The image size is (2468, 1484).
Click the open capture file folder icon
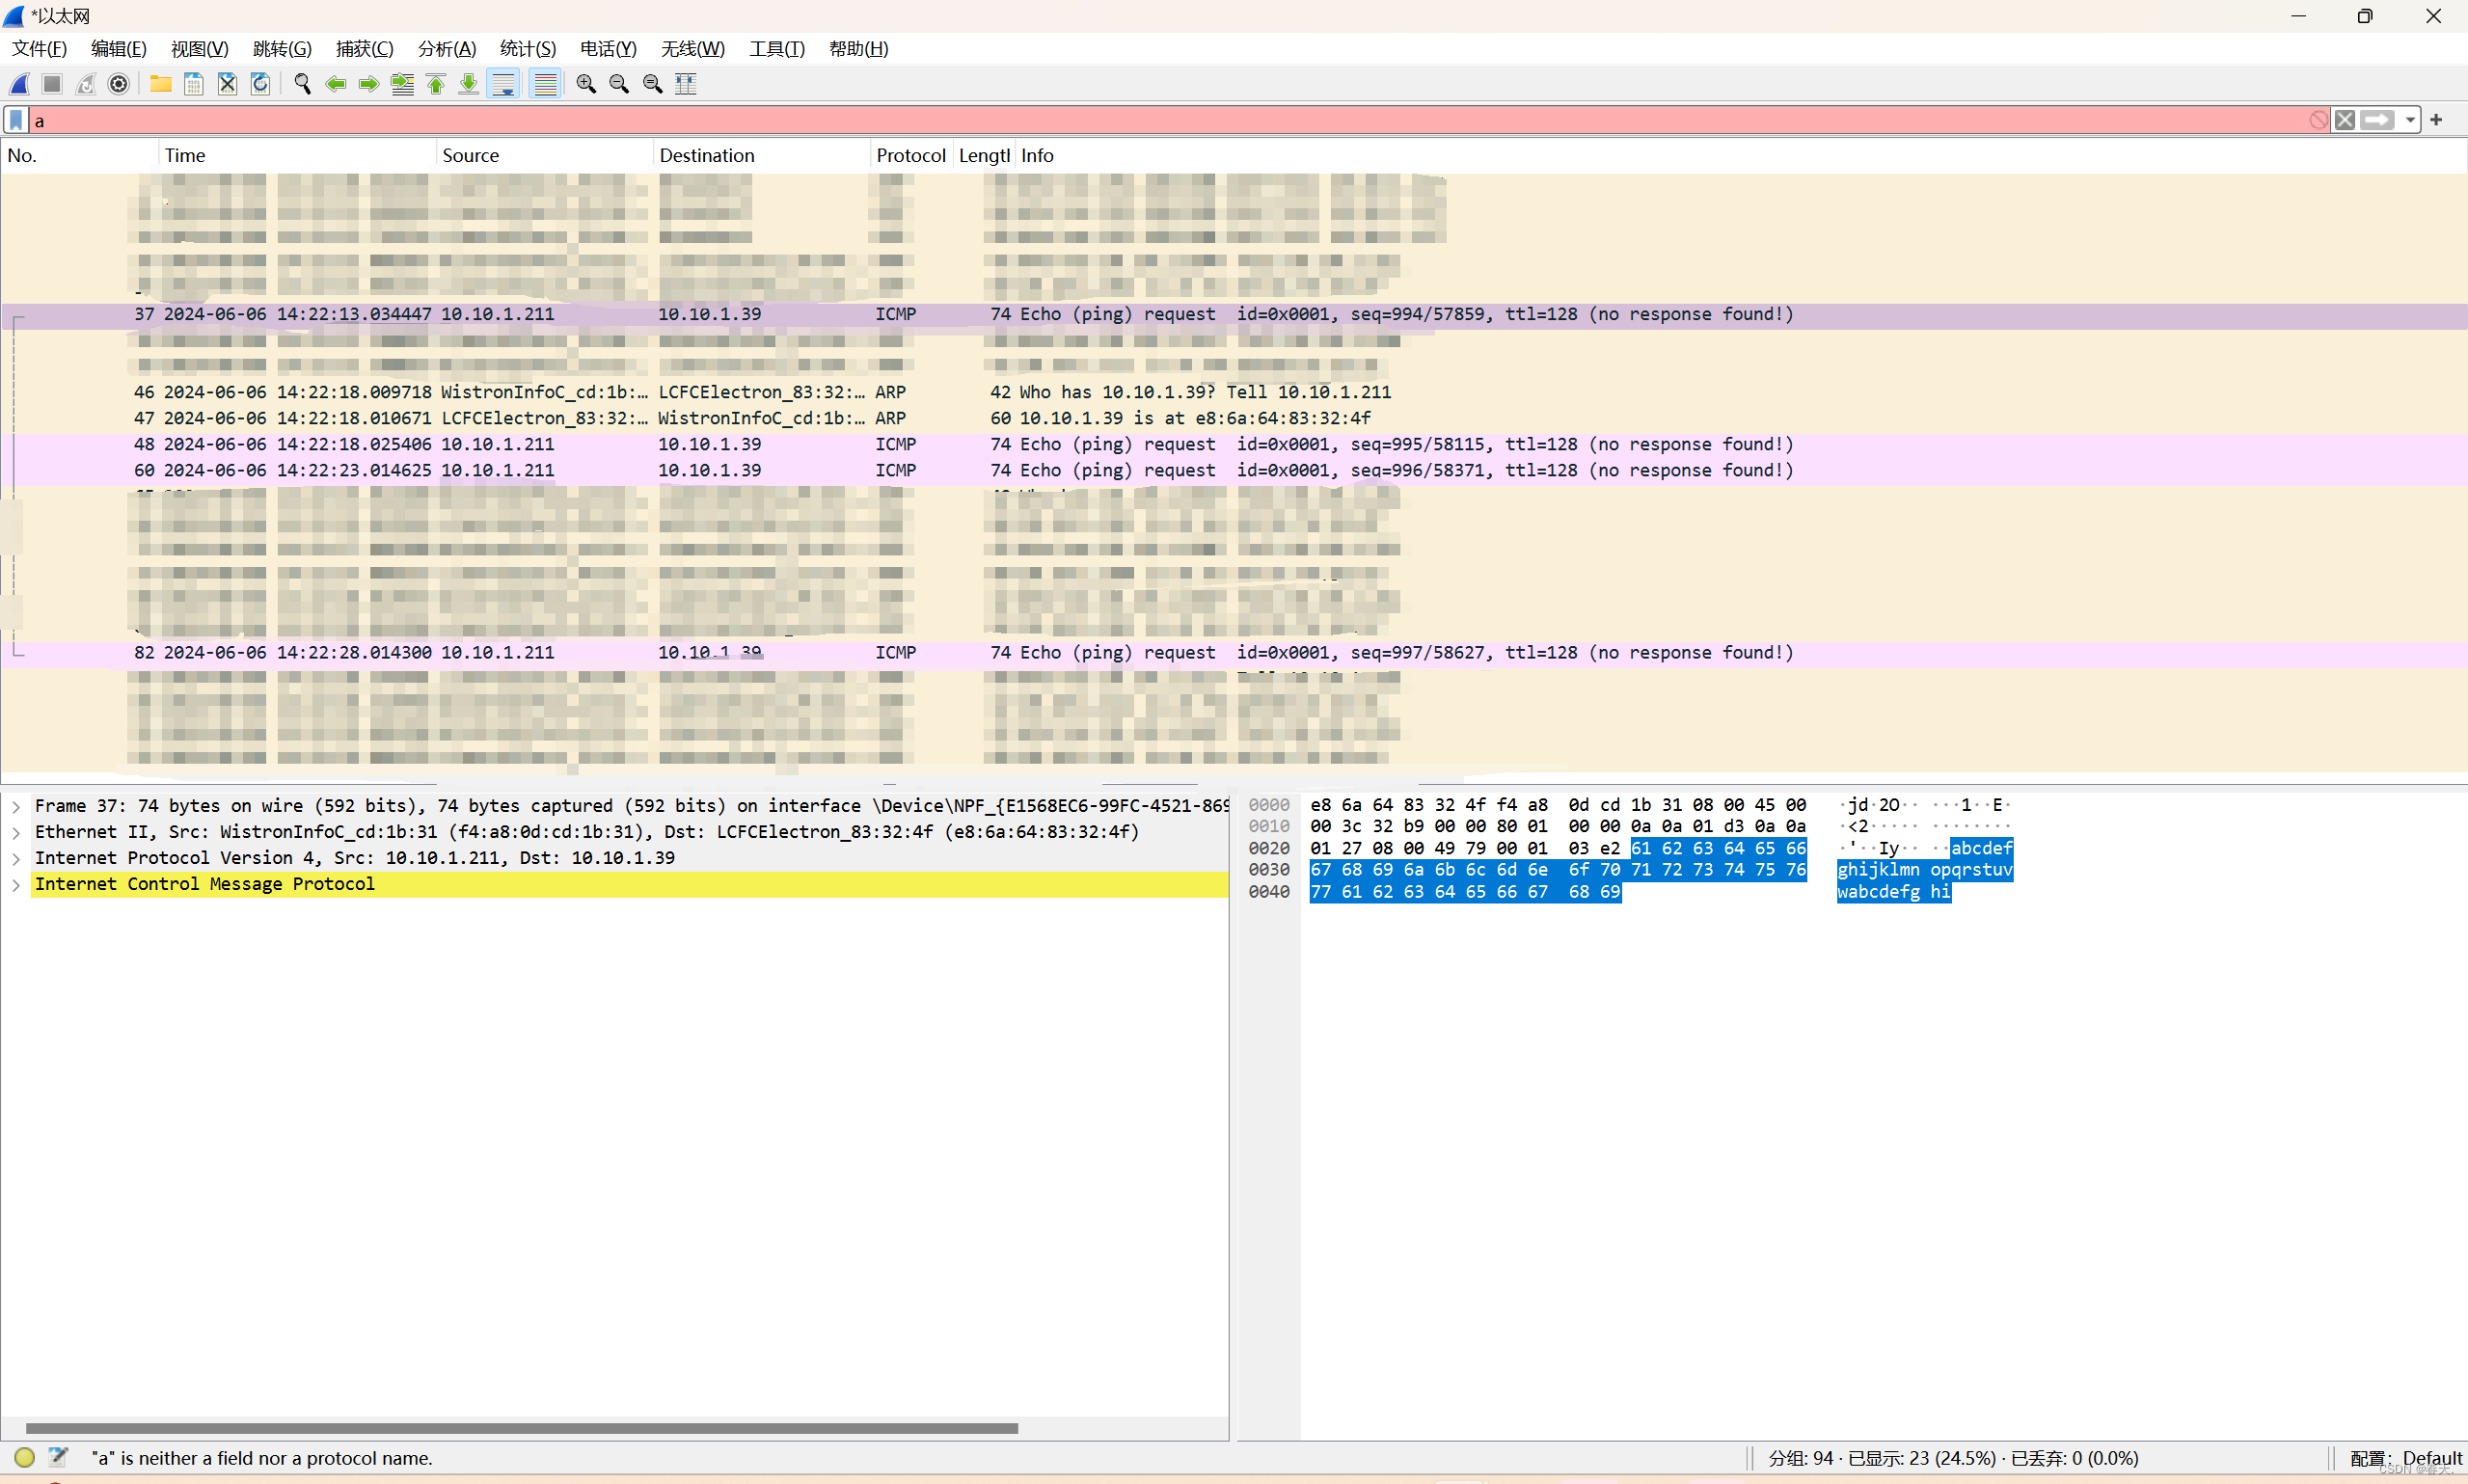(x=160, y=84)
